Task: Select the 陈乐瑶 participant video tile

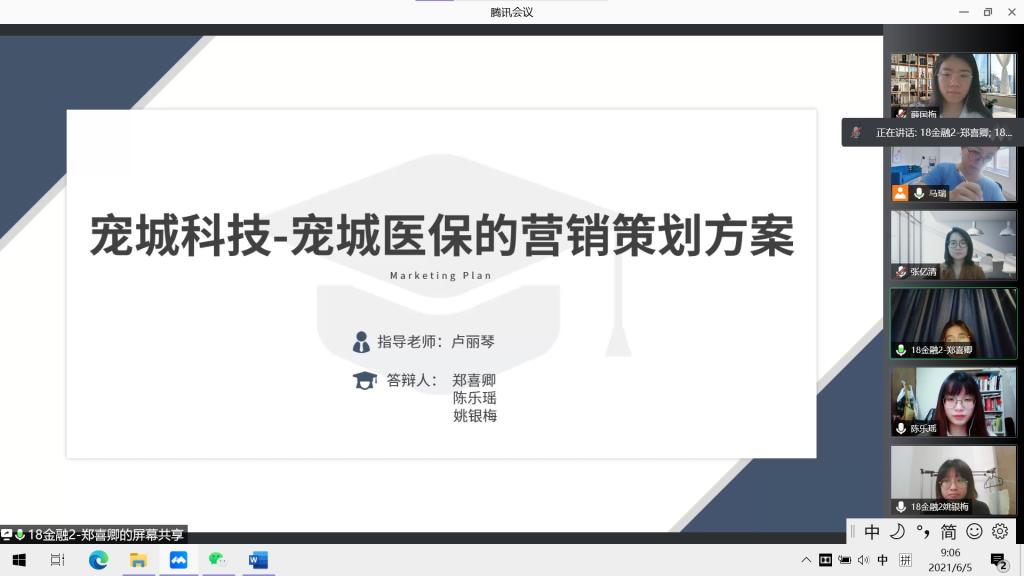Action: click(x=953, y=402)
